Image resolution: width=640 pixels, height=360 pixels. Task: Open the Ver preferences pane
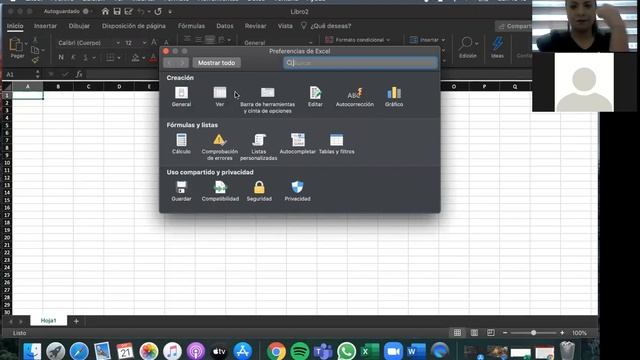[220, 97]
